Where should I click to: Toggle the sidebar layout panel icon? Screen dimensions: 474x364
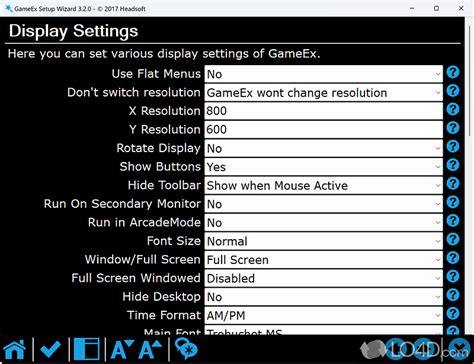tap(87, 349)
